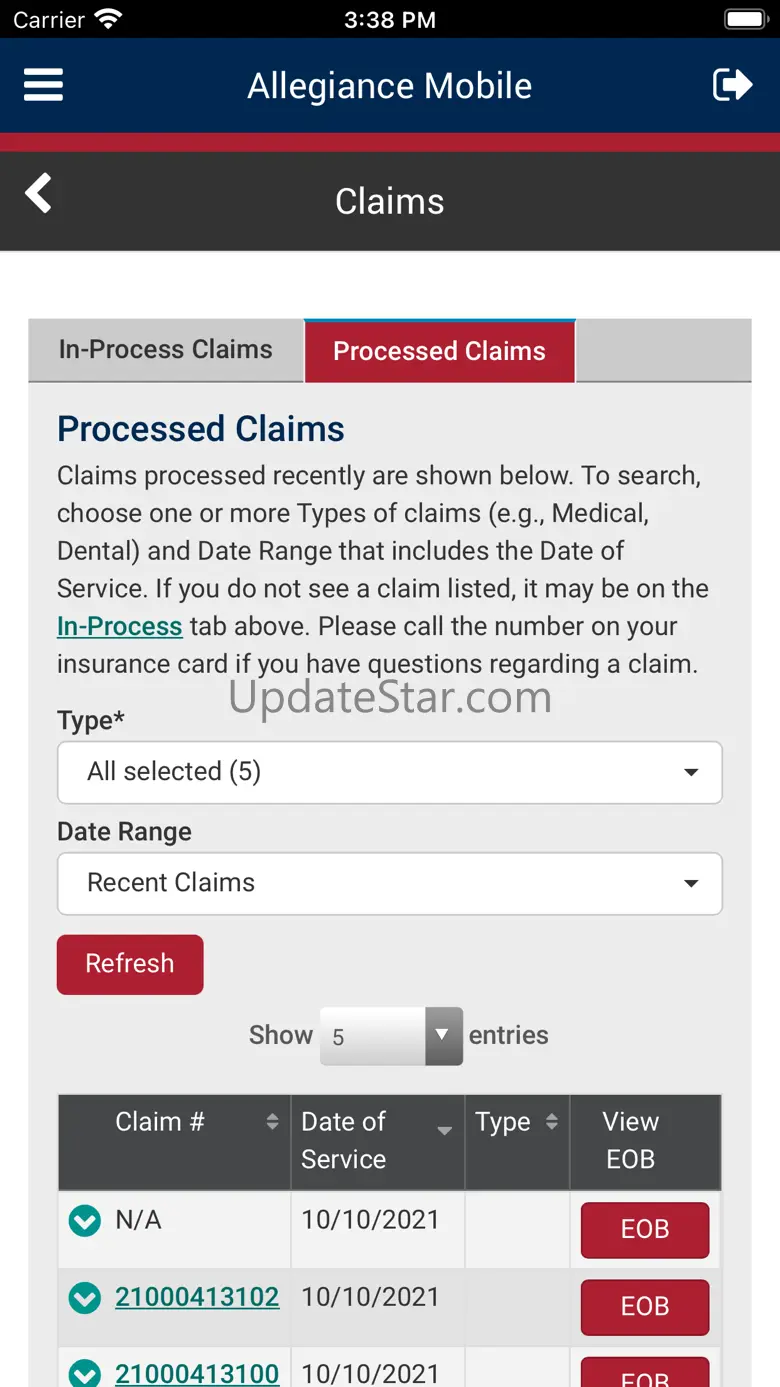The height and width of the screenshot is (1387, 780).
Task: Expand the N/A claim row details
Action: tap(85, 1220)
